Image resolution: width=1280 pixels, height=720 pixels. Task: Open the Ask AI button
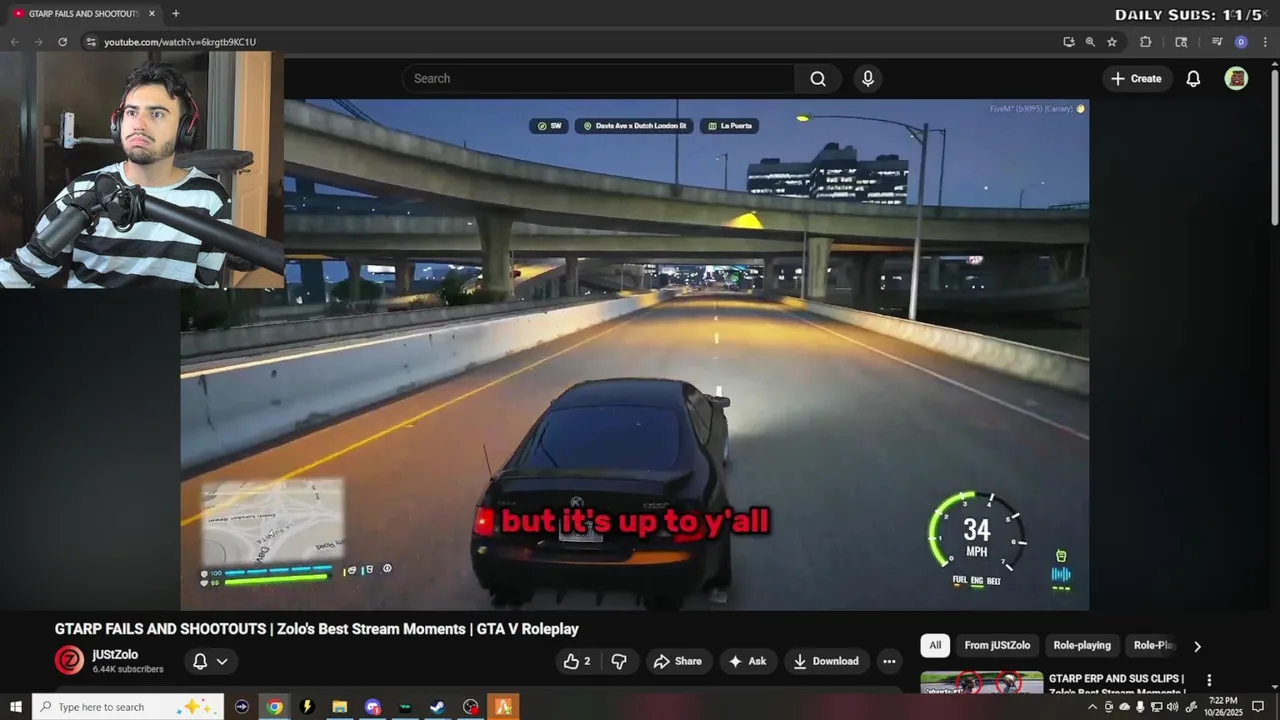(748, 661)
